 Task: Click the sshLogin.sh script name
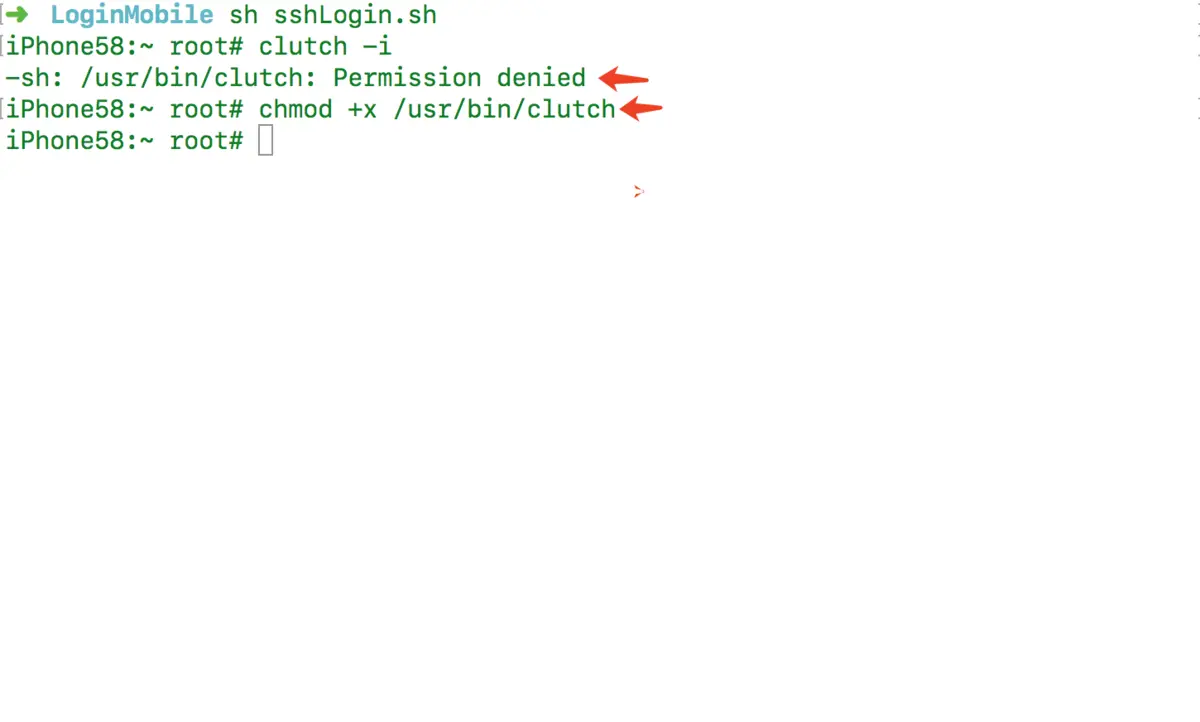(355, 16)
